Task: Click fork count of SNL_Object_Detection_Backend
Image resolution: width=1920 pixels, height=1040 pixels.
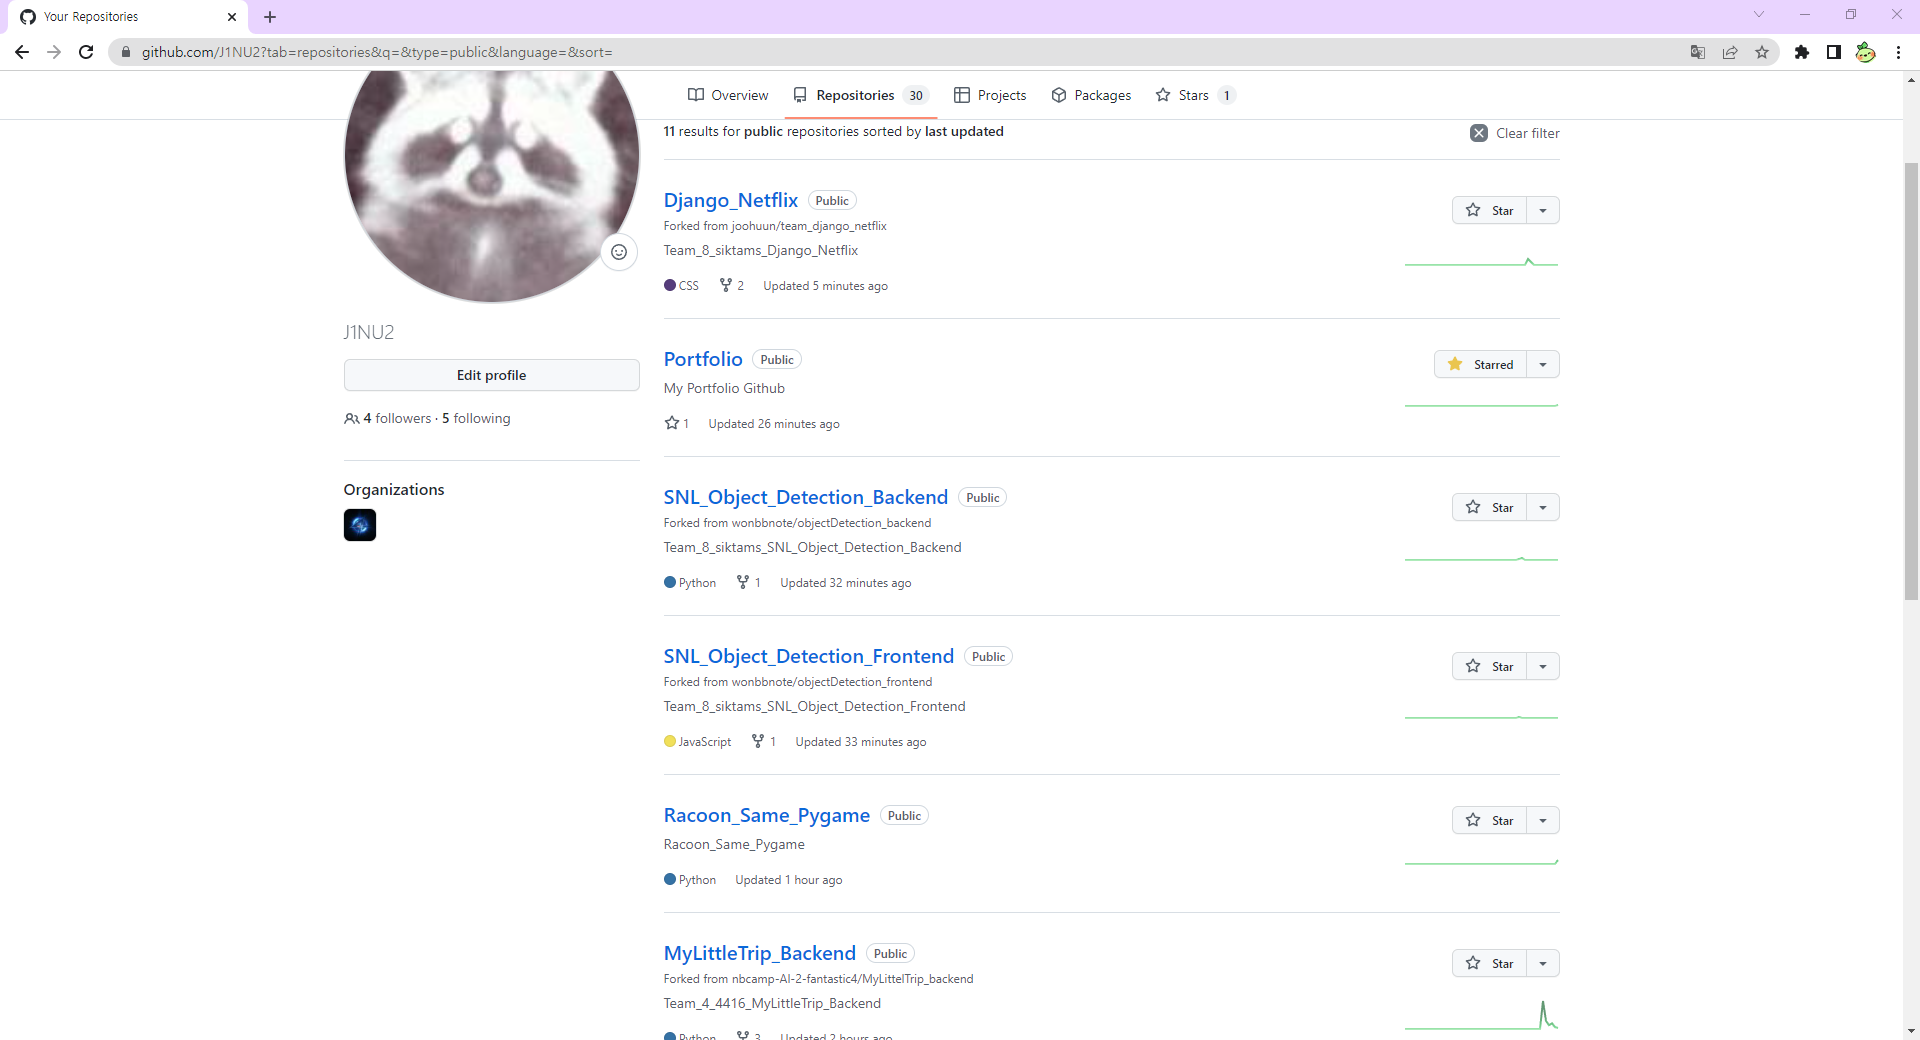Action: pos(749,582)
